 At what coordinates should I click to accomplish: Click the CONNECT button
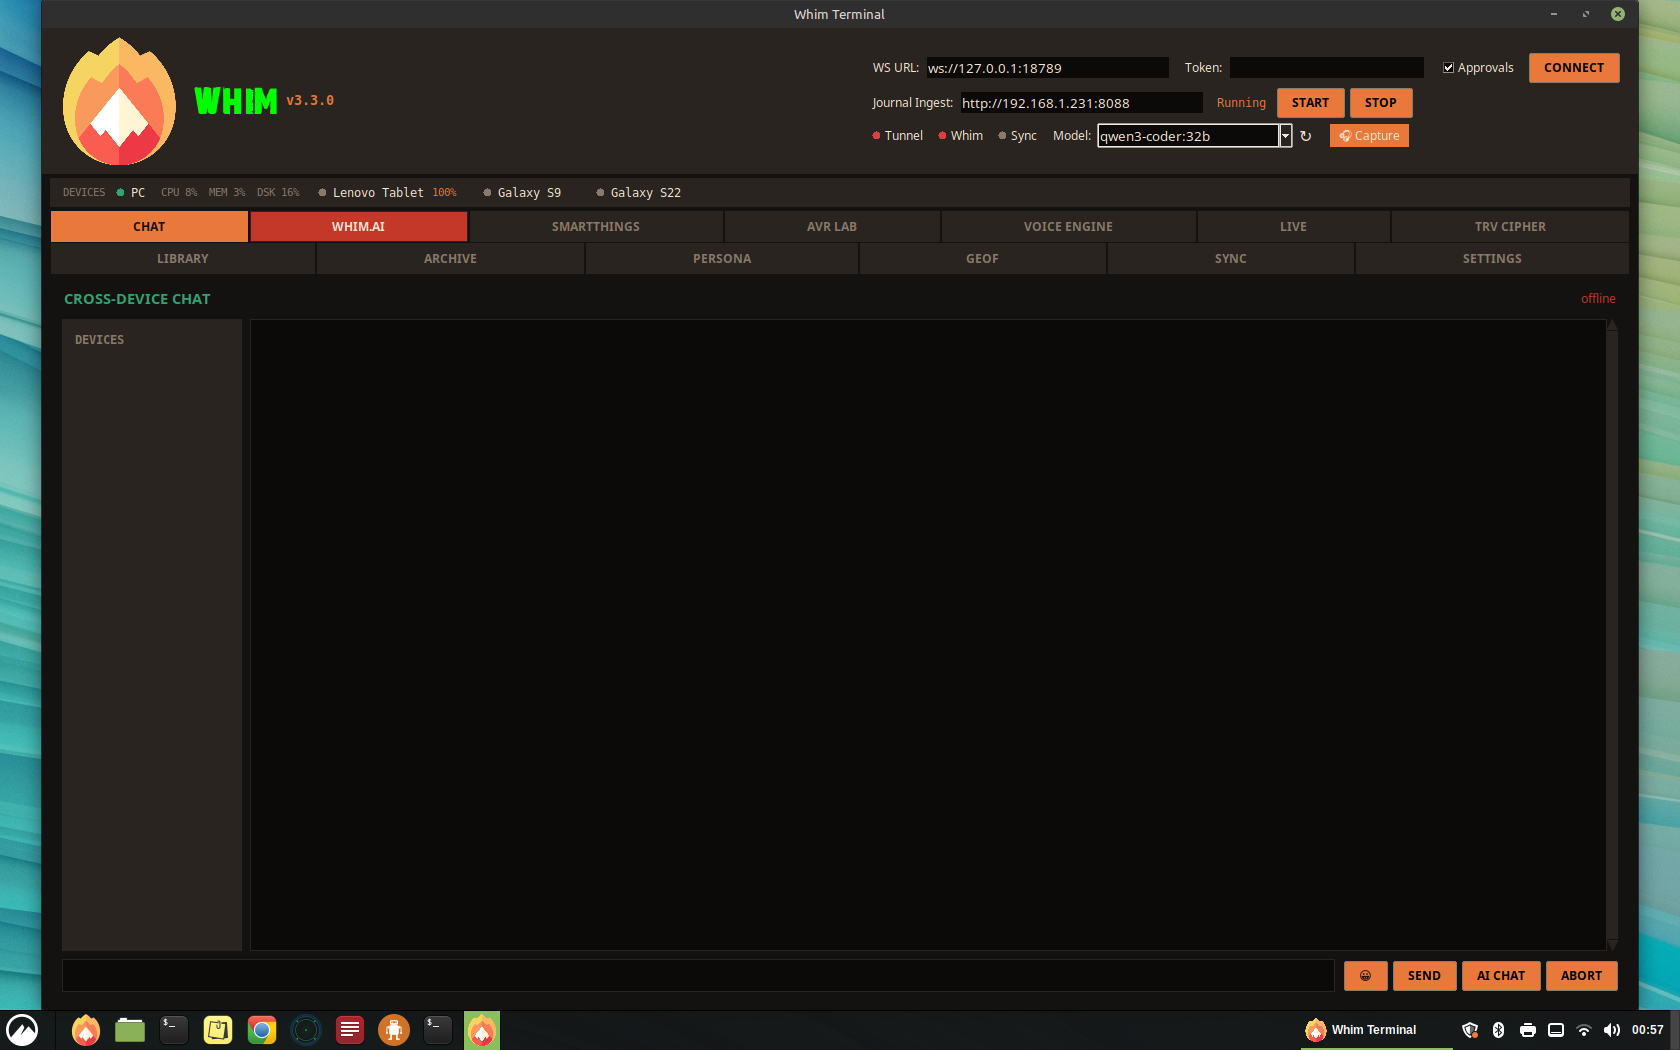1573,67
